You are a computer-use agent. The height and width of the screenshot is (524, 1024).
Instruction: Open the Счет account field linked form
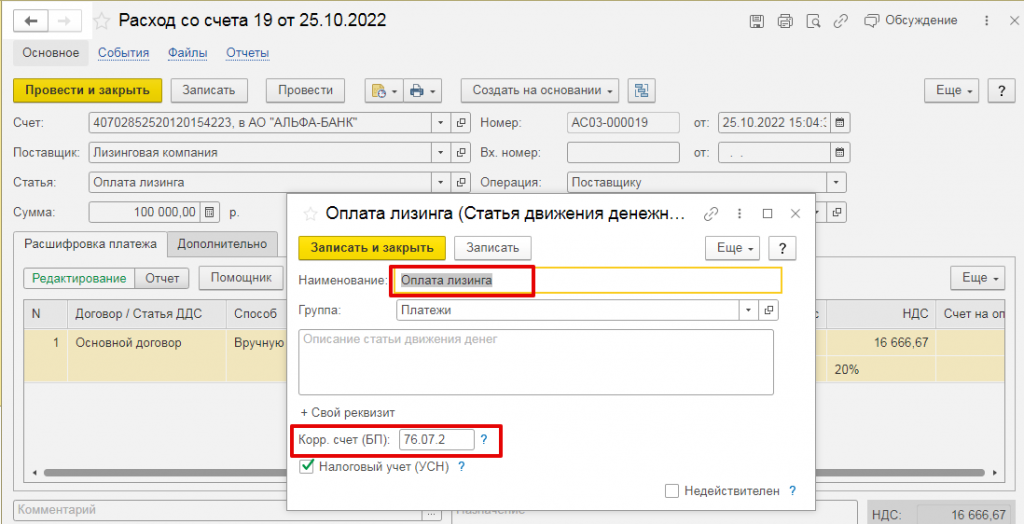pos(460,122)
